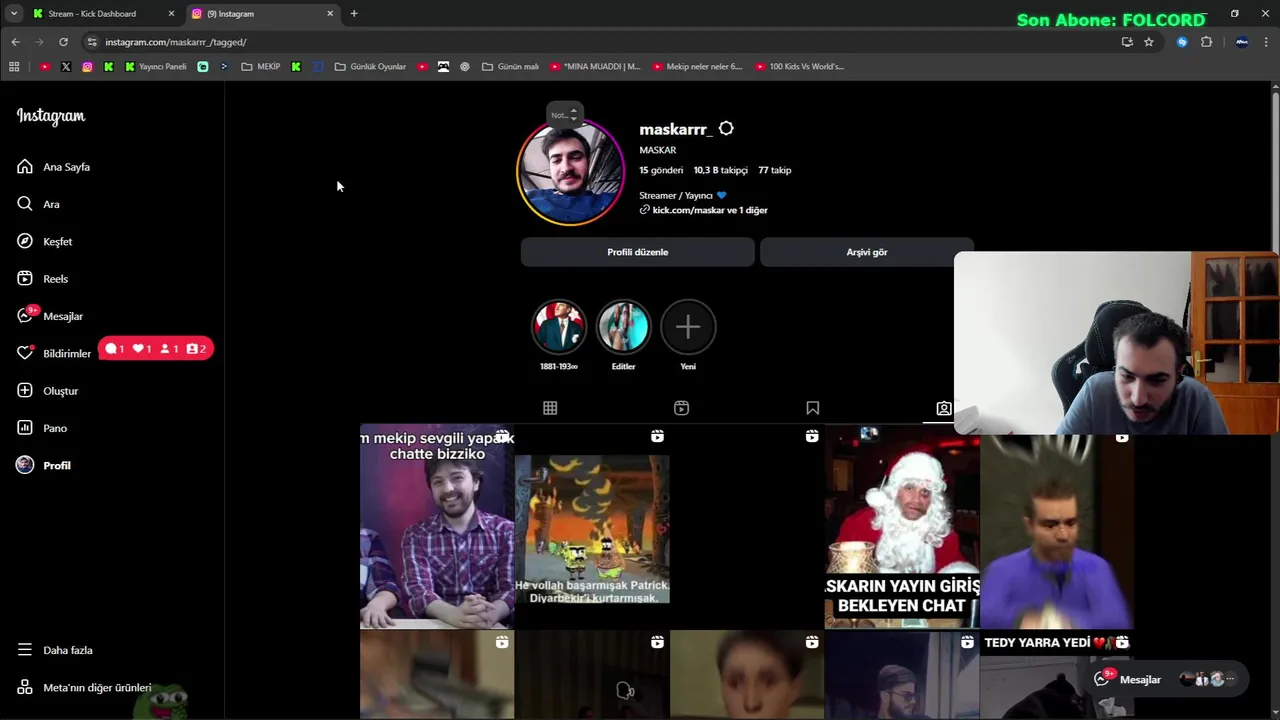
Task: Click the Not bubble above profile picture
Action: pyautogui.click(x=564, y=115)
